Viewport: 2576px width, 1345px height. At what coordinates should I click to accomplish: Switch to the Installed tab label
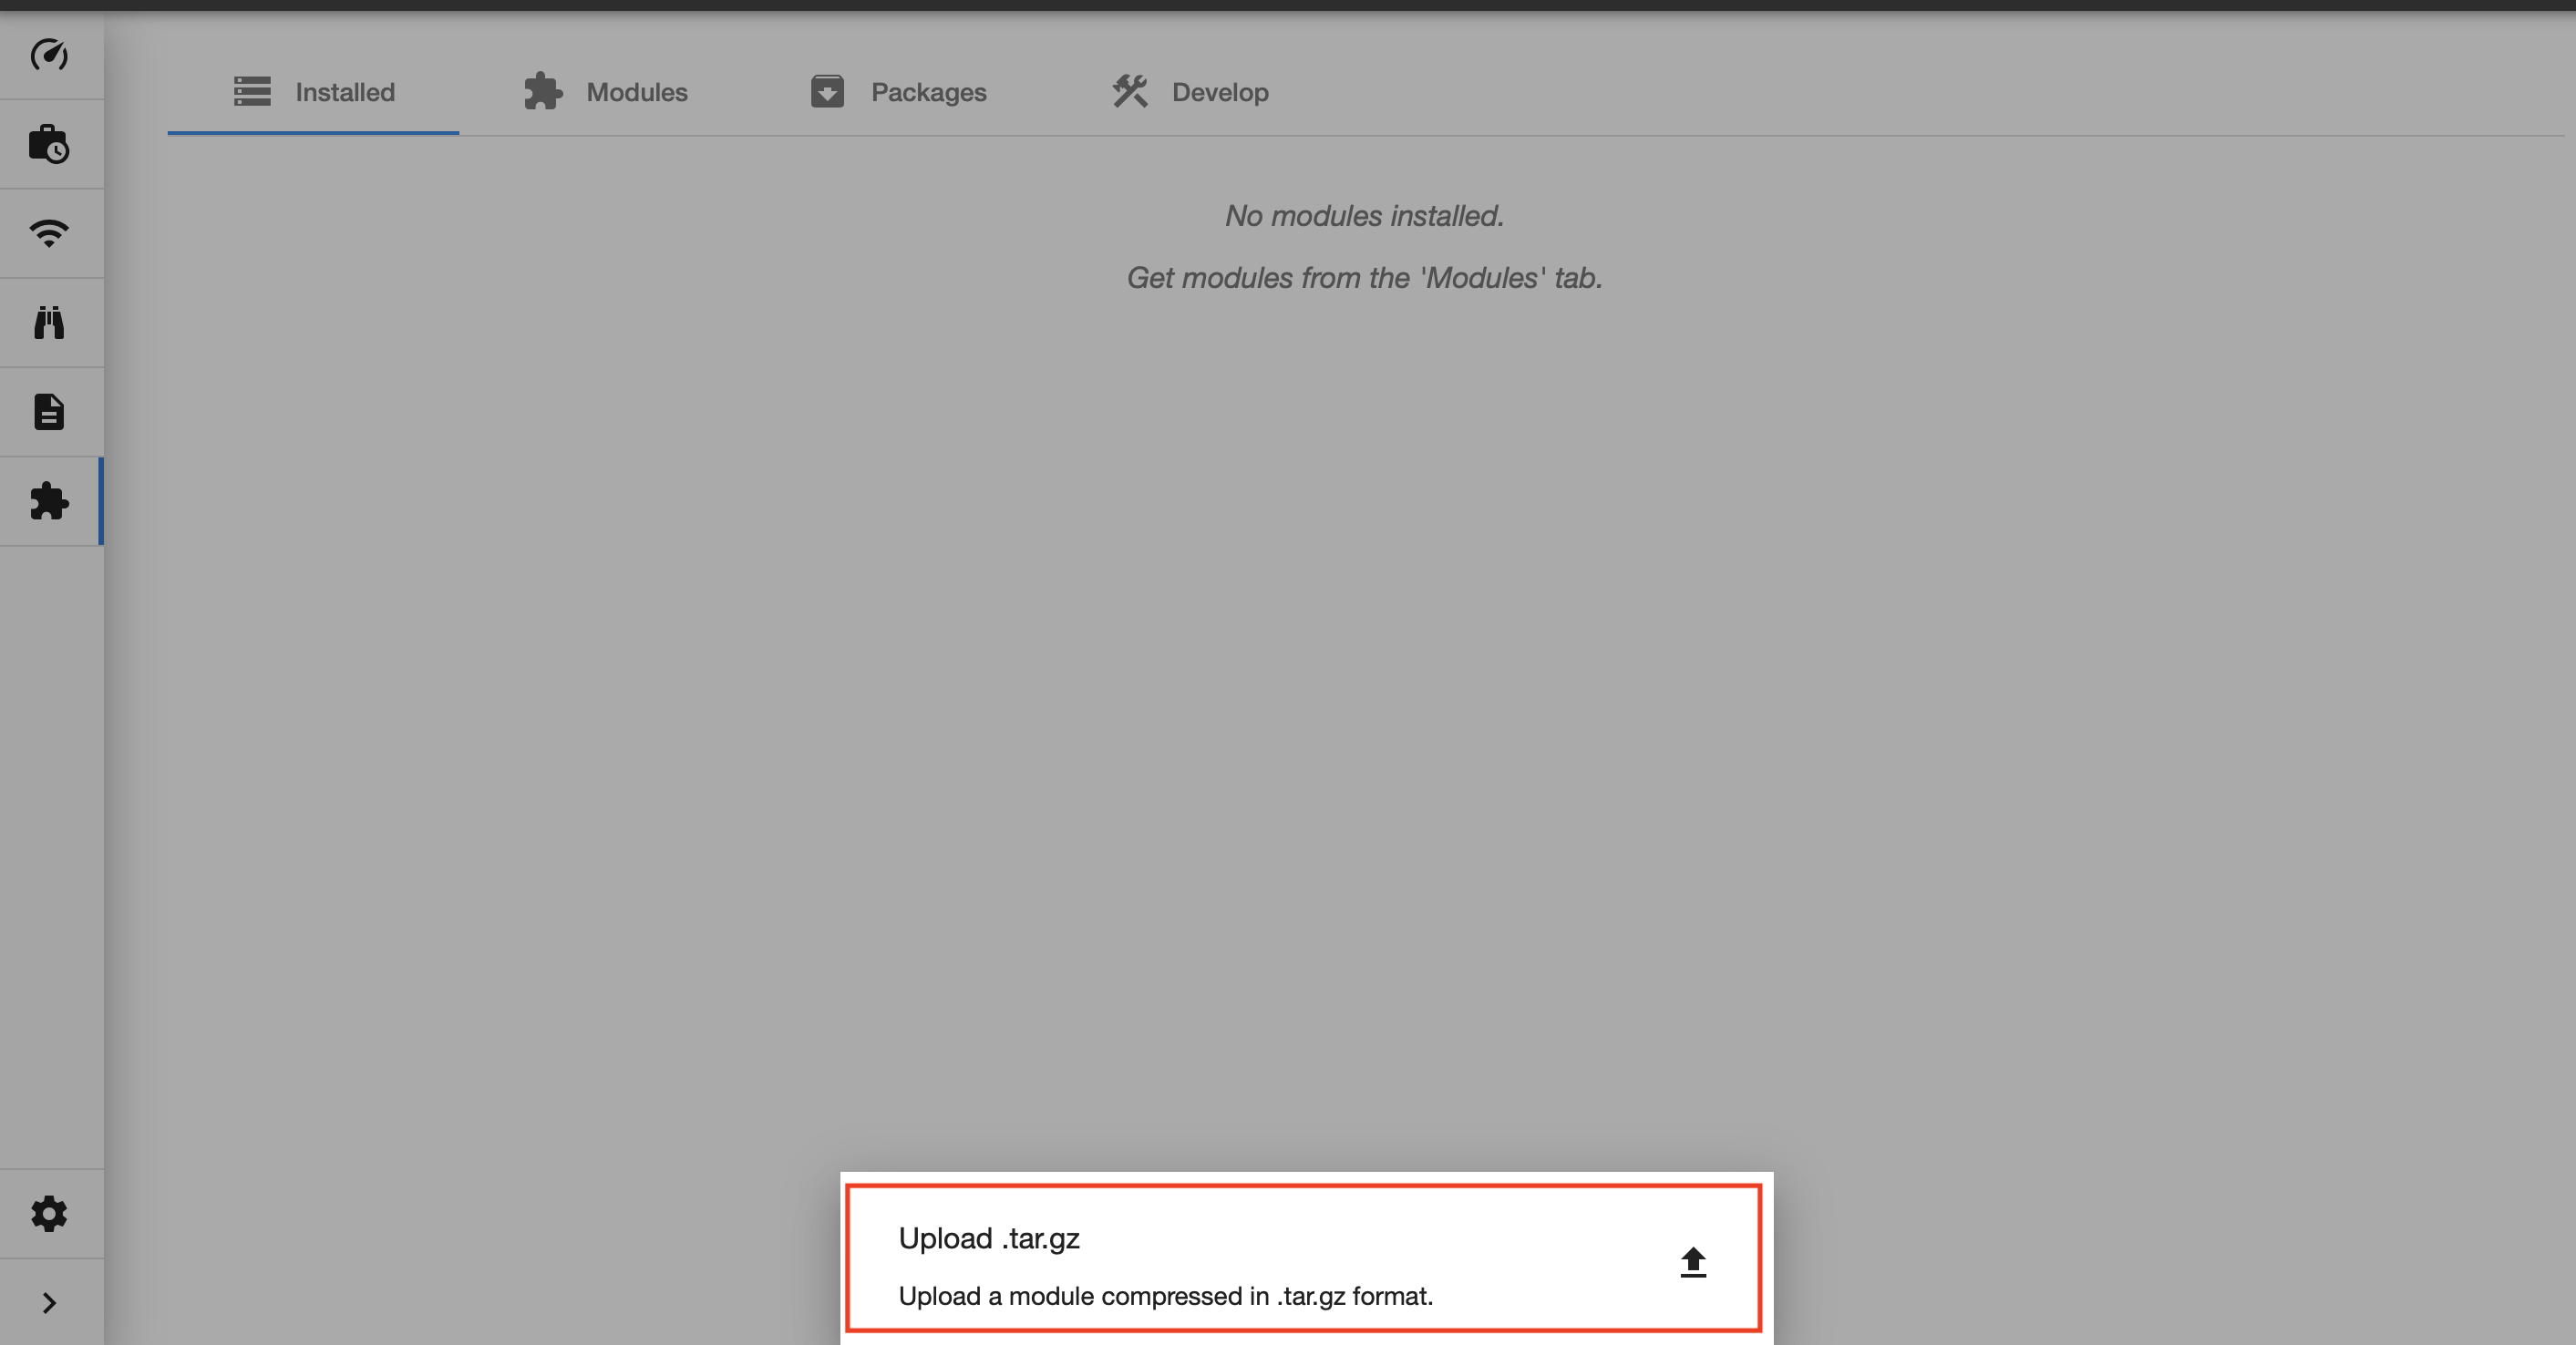345,92
